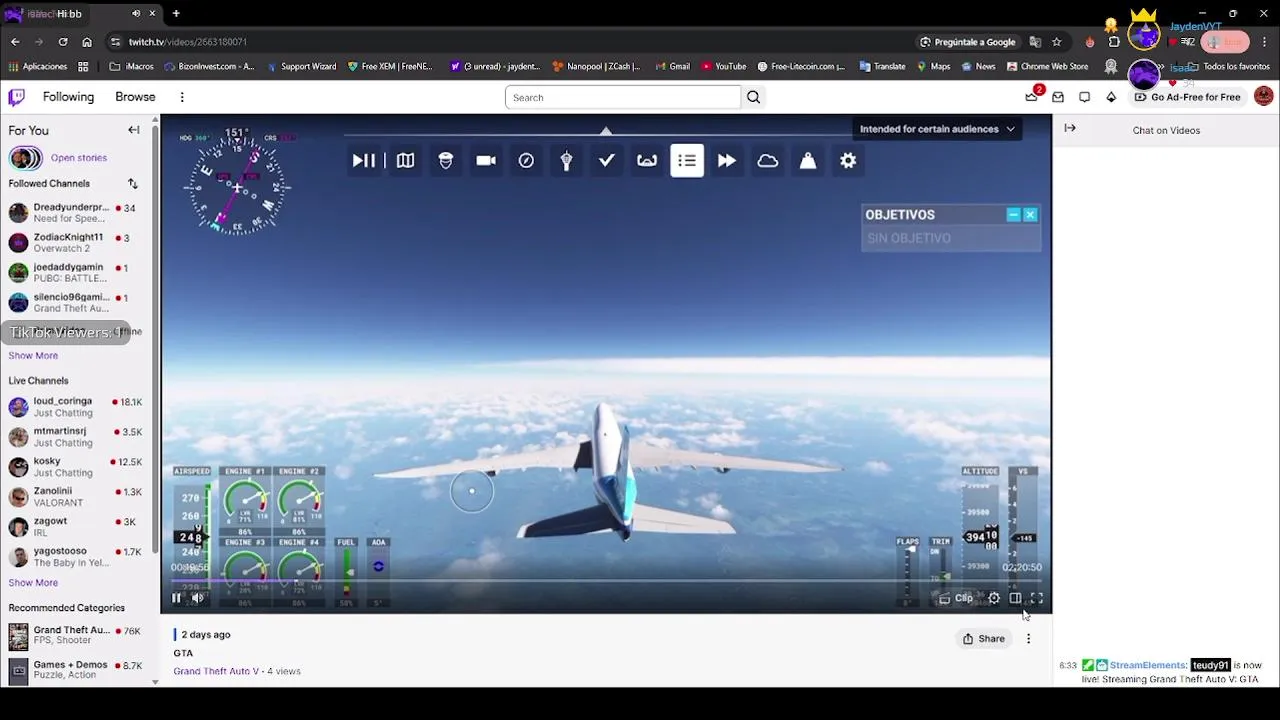Screen dimensions: 1280x720
Task: Open Zanolinii VALORANT channel
Action: coord(77,497)
